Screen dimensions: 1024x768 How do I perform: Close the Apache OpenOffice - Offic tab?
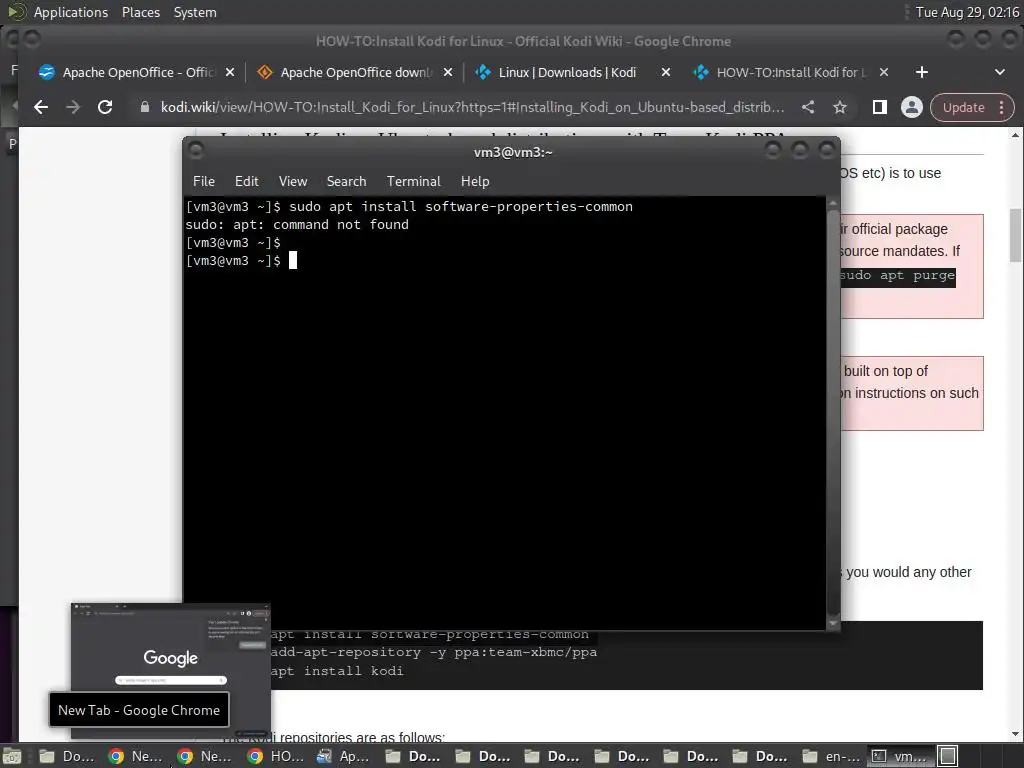pos(230,72)
